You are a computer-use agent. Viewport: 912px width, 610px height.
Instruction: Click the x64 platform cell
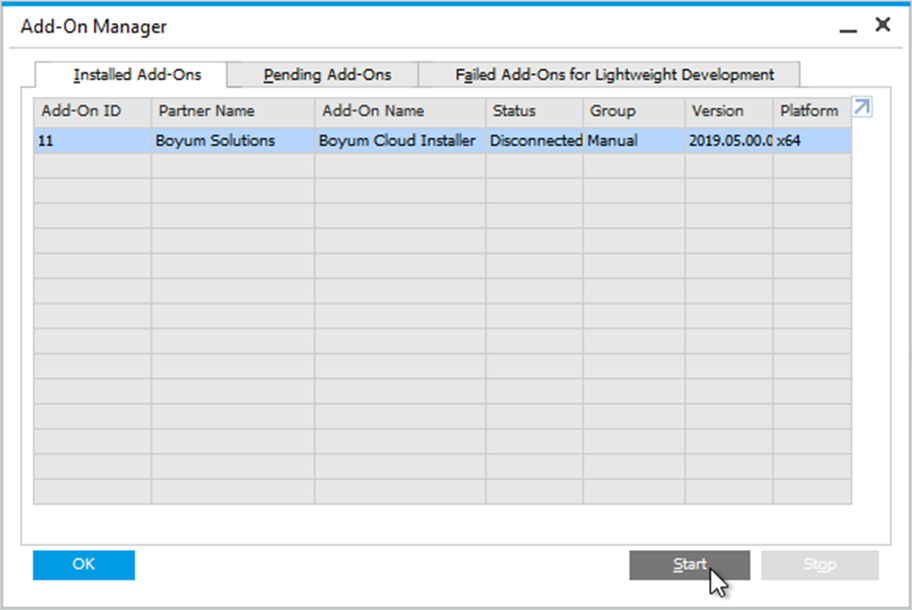coord(812,141)
